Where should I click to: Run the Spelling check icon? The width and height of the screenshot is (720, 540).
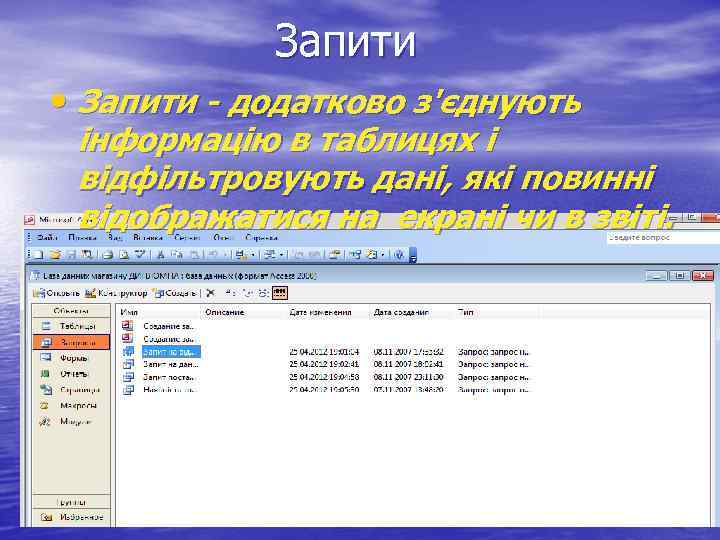point(140,254)
